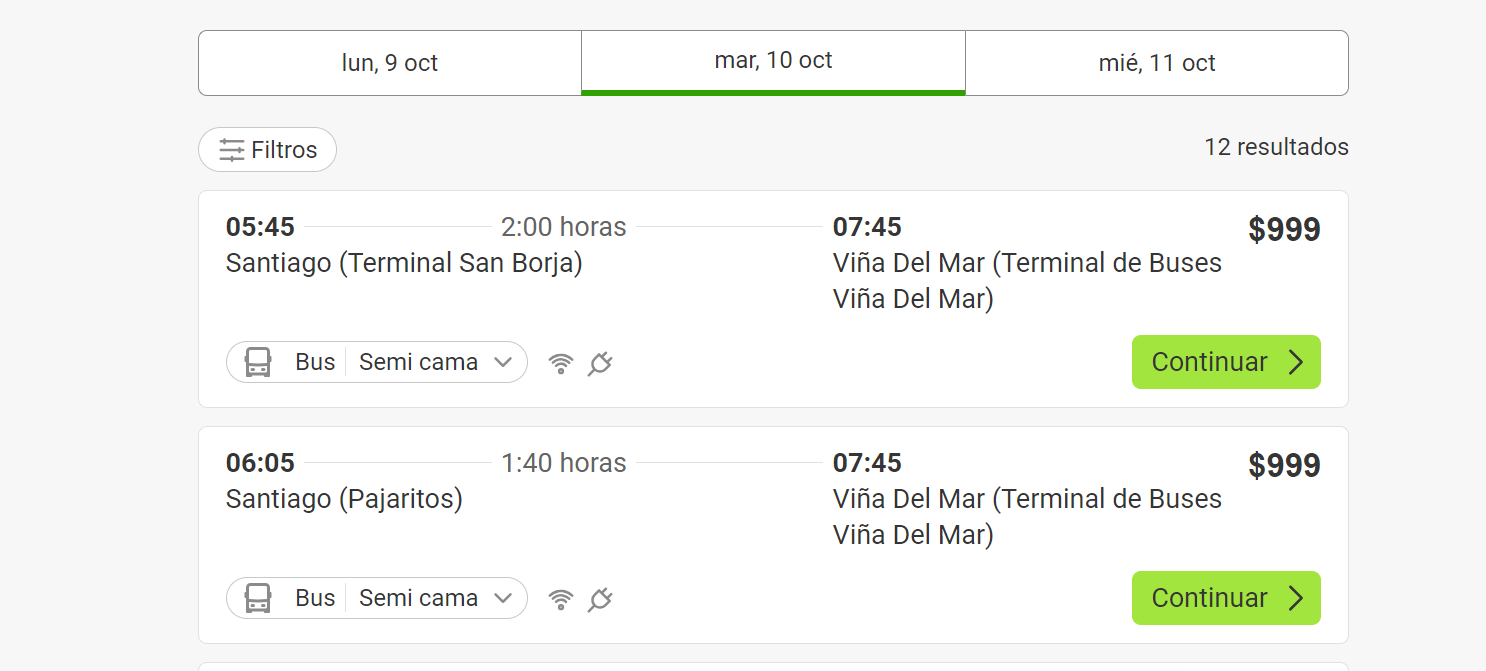The height and width of the screenshot is (671, 1486).
Task: Click the Wi-Fi icon on the 05:45 trip
Action: 561,363
